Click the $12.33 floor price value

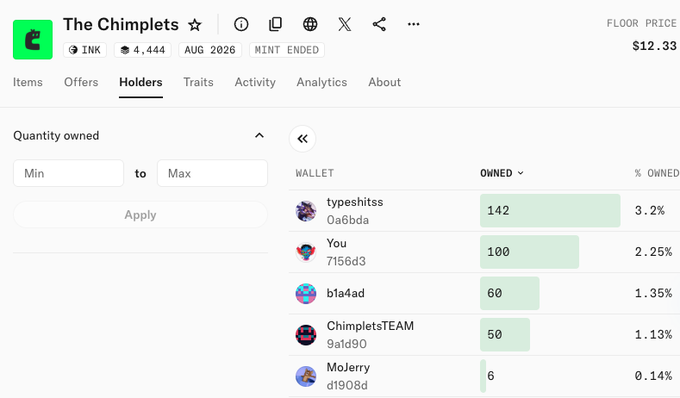click(654, 46)
